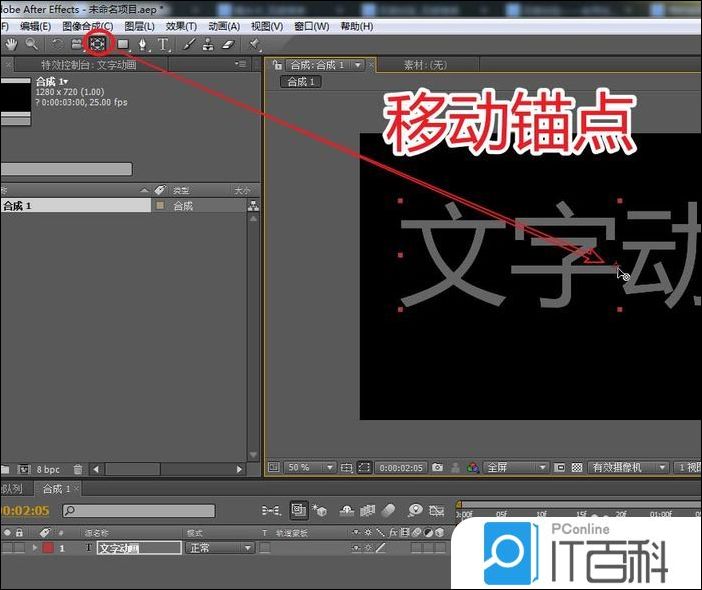Select the Zoom magnifier tool

click(31, 44)
